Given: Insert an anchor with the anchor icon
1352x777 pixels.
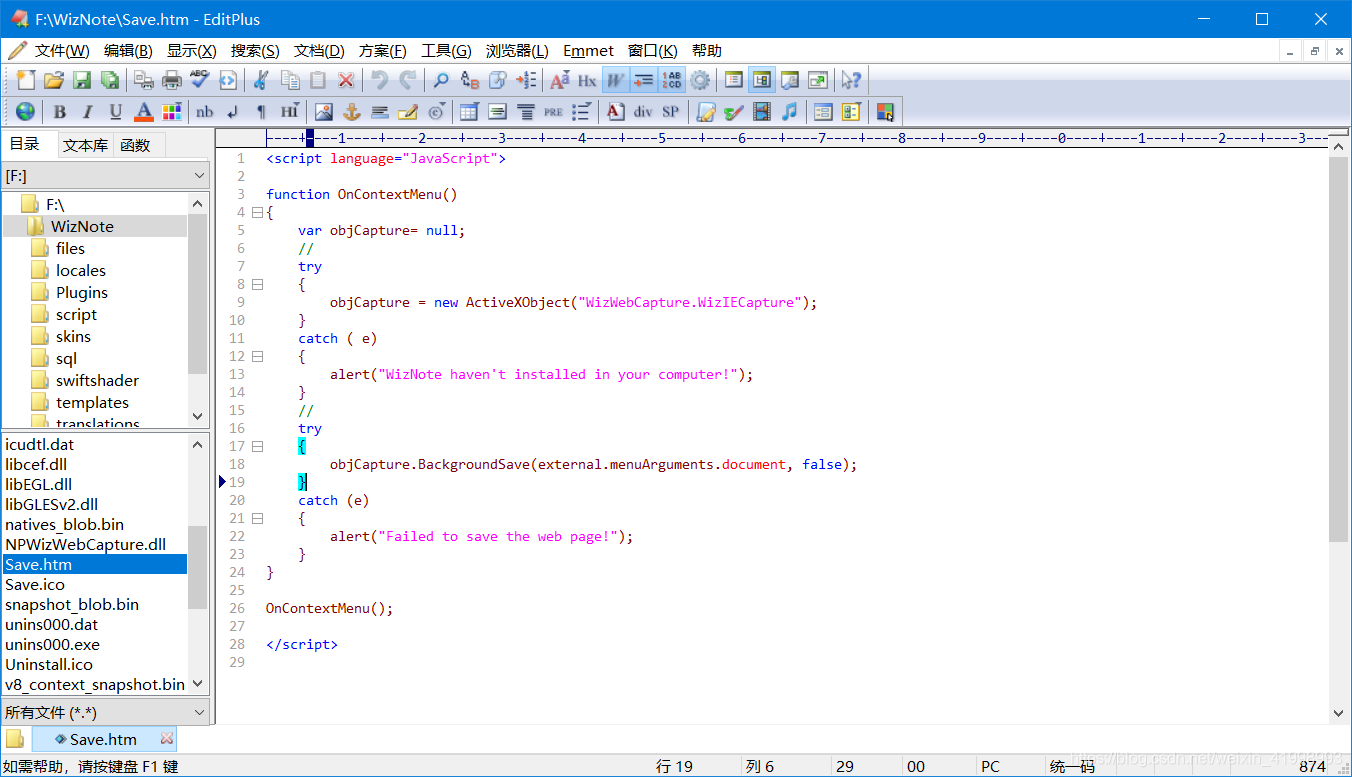Looking at the screenshot, I should (x=352, y=111).
